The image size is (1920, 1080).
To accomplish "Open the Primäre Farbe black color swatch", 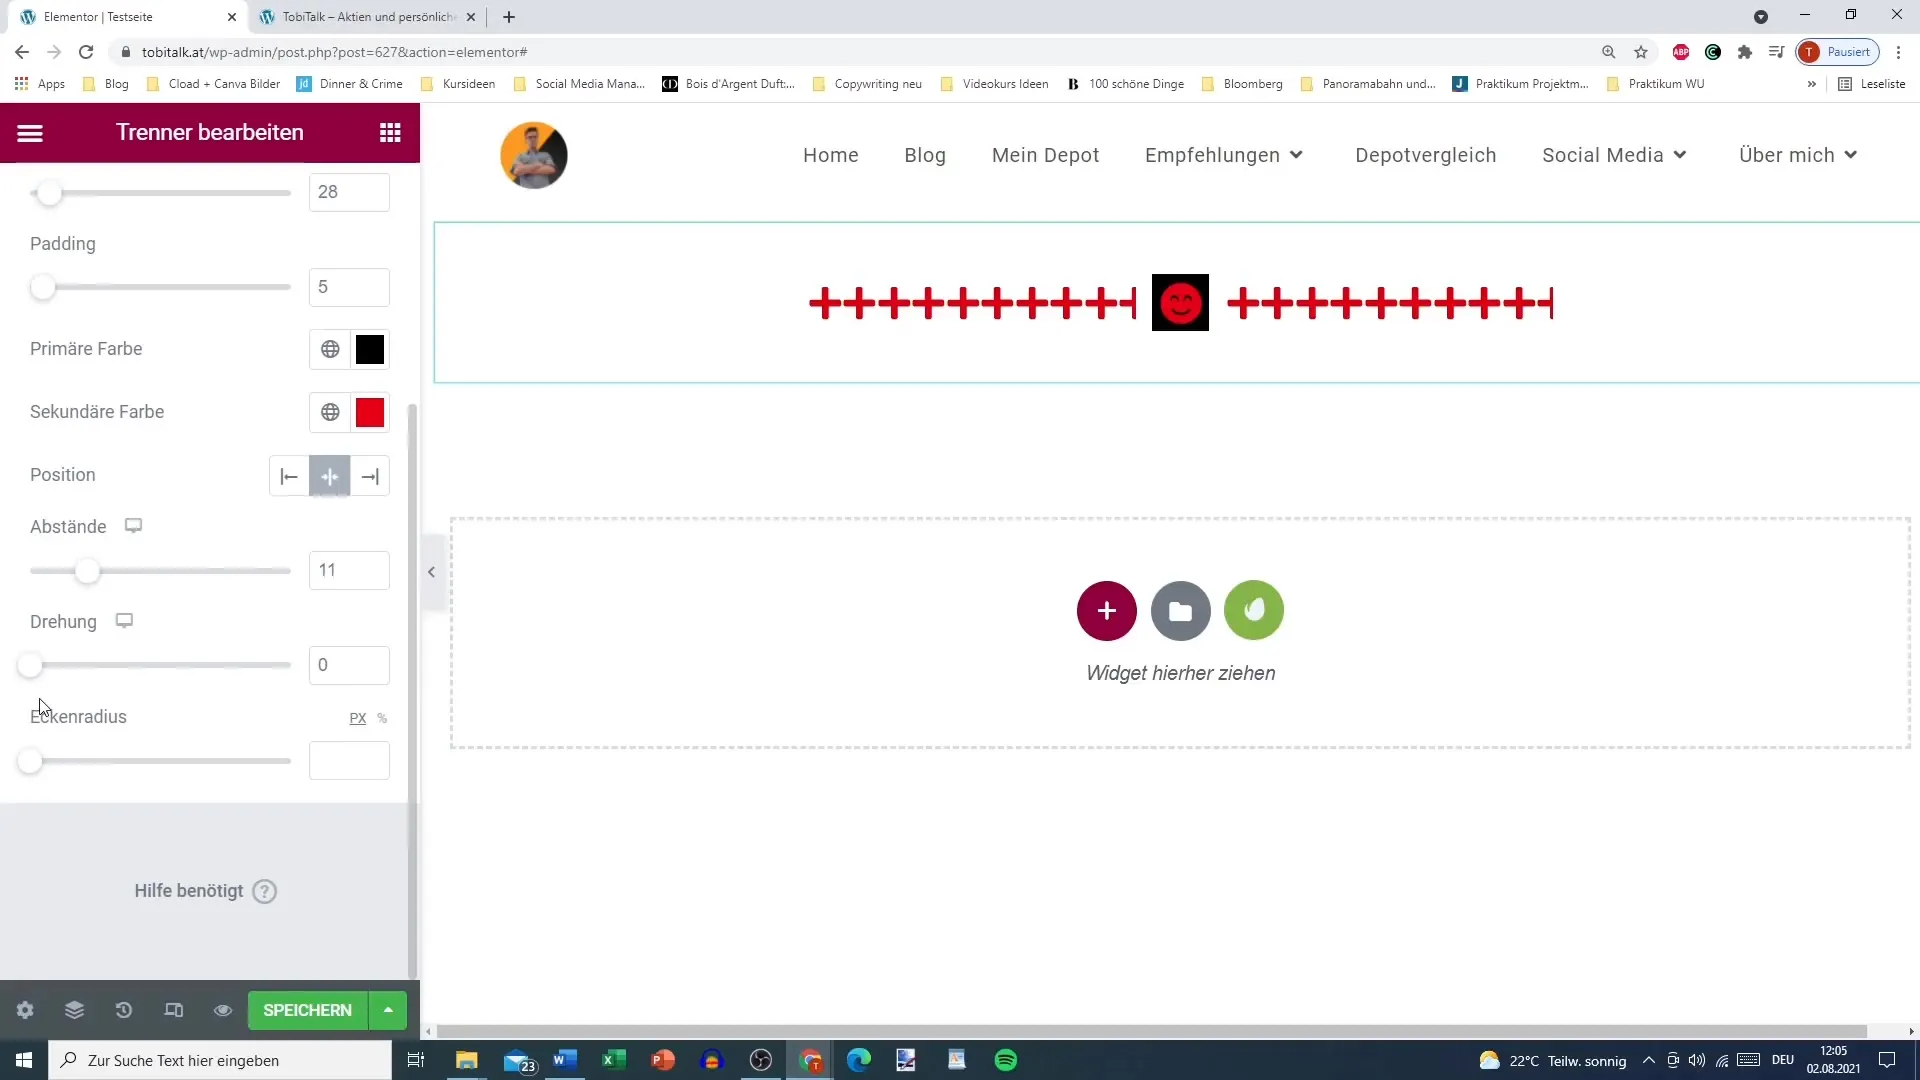I will 370,349.
